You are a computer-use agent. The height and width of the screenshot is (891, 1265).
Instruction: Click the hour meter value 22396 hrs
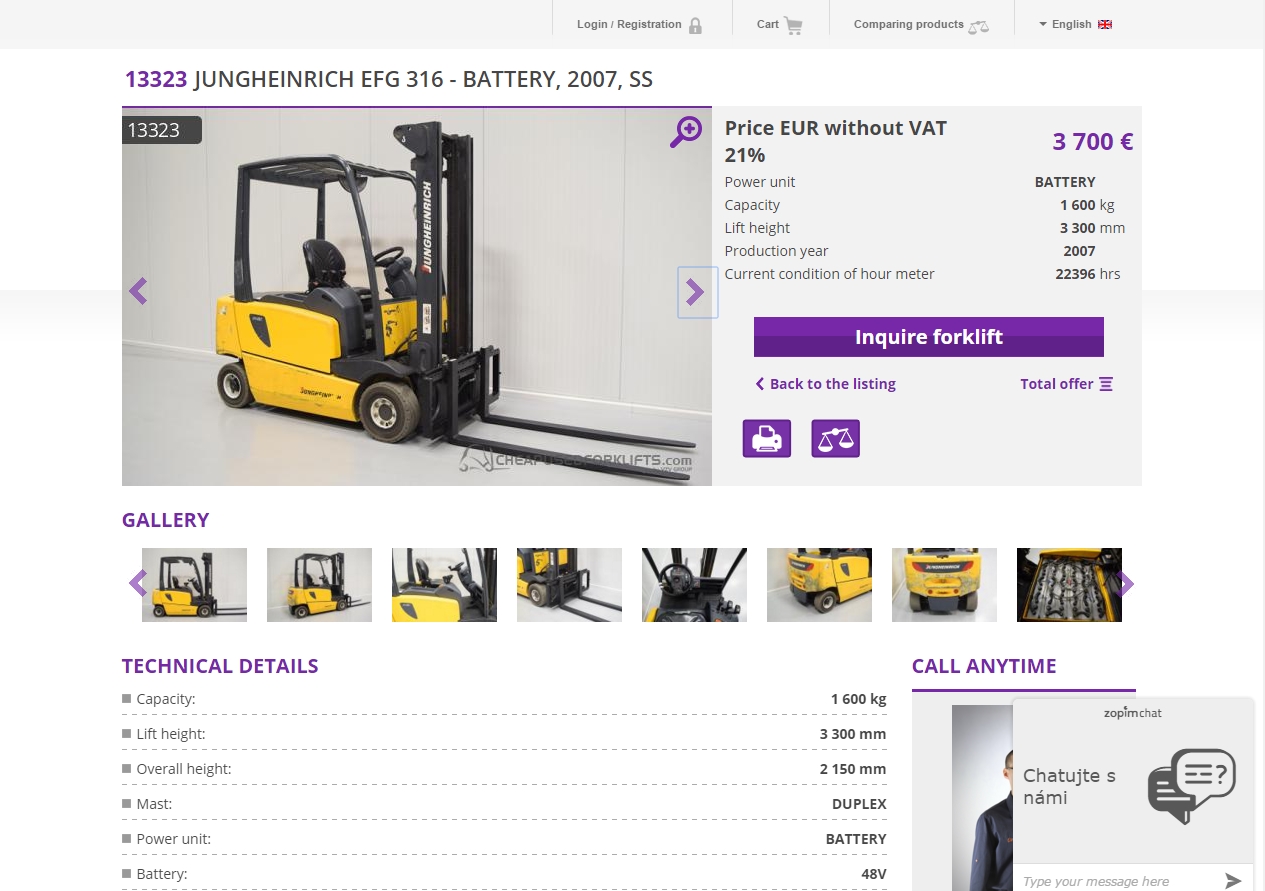pos(1088,274)
